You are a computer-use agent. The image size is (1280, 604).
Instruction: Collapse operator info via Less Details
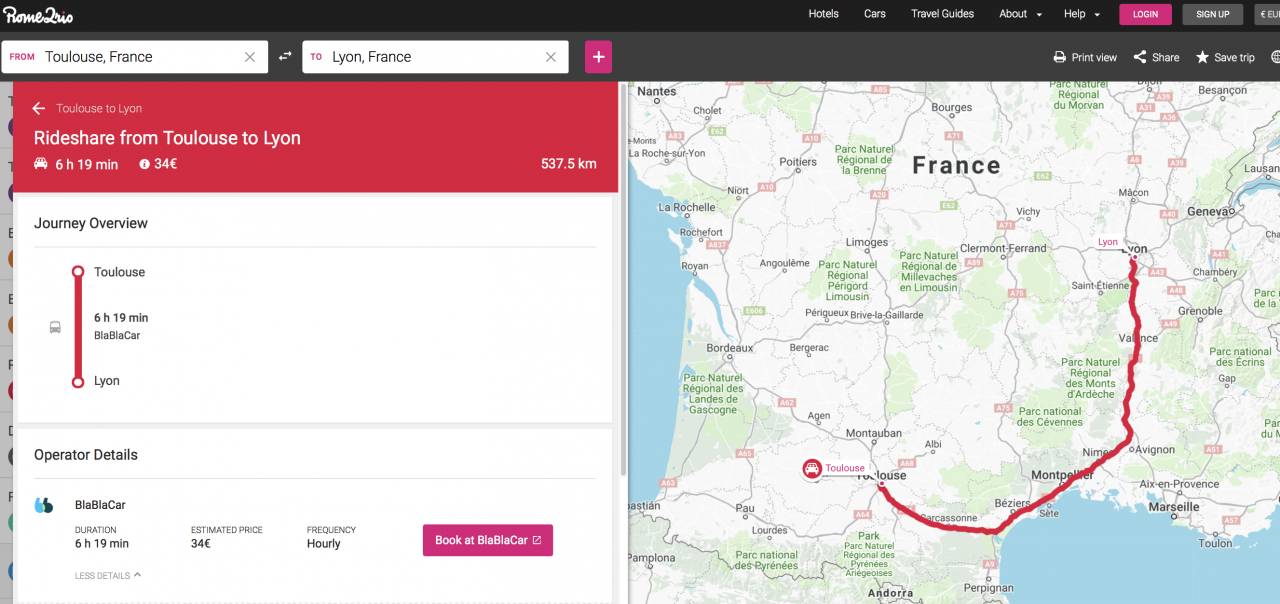[108, 575]
